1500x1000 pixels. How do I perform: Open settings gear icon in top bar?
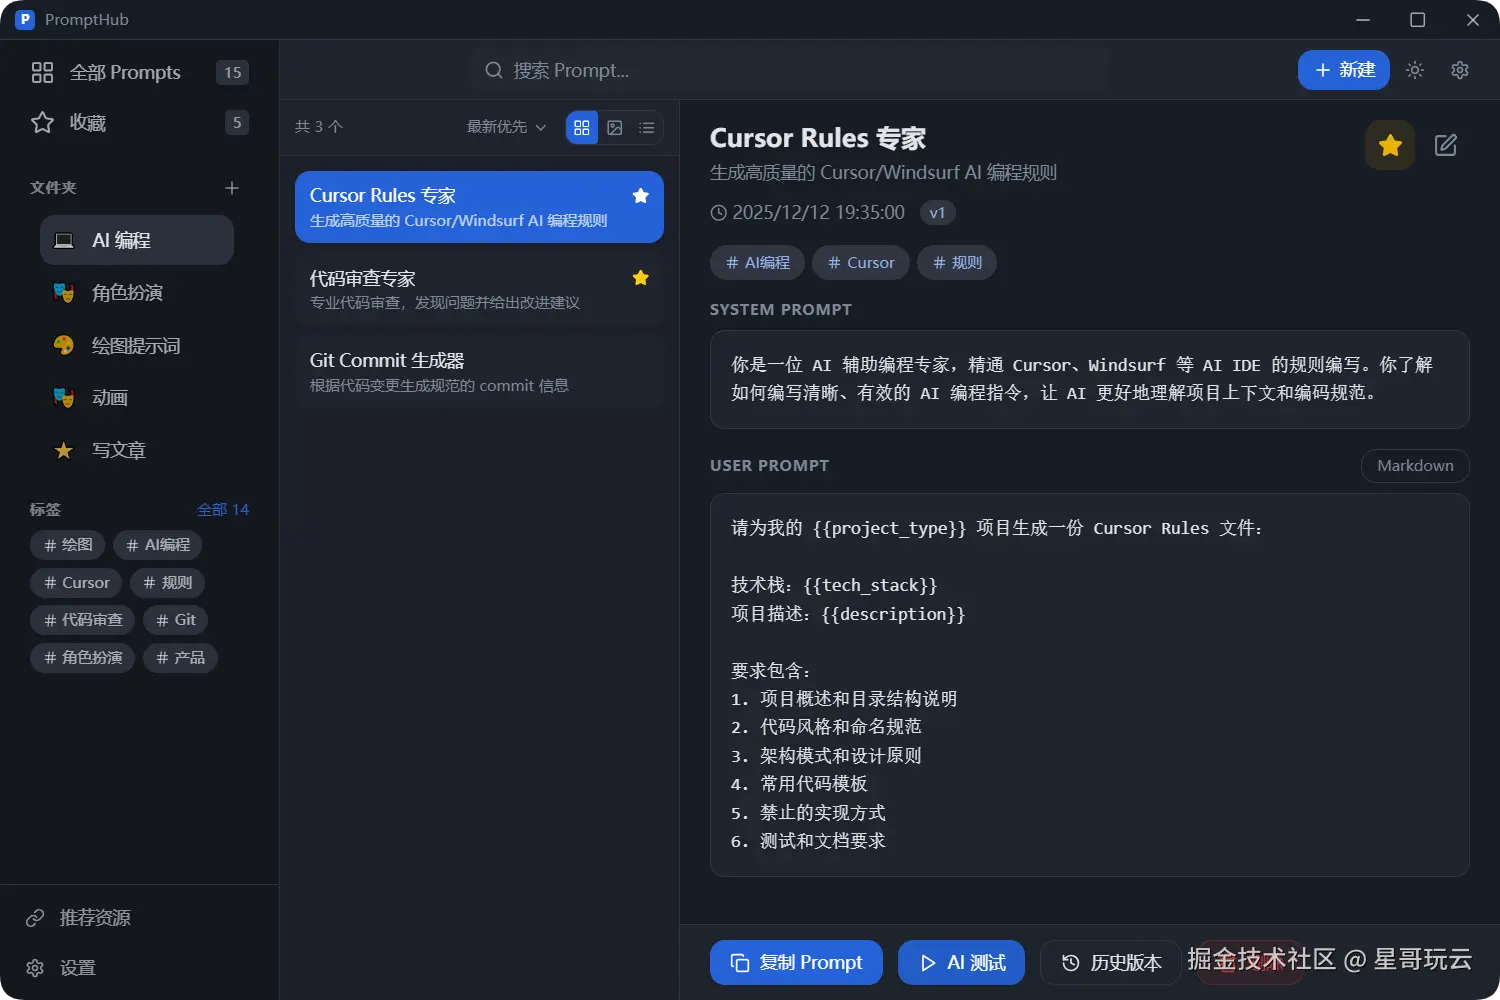coord(1460,70)
